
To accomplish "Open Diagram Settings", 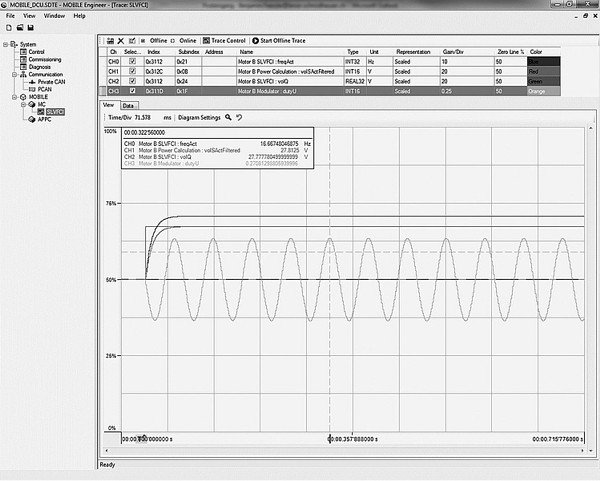I will [x=199, y=117].
